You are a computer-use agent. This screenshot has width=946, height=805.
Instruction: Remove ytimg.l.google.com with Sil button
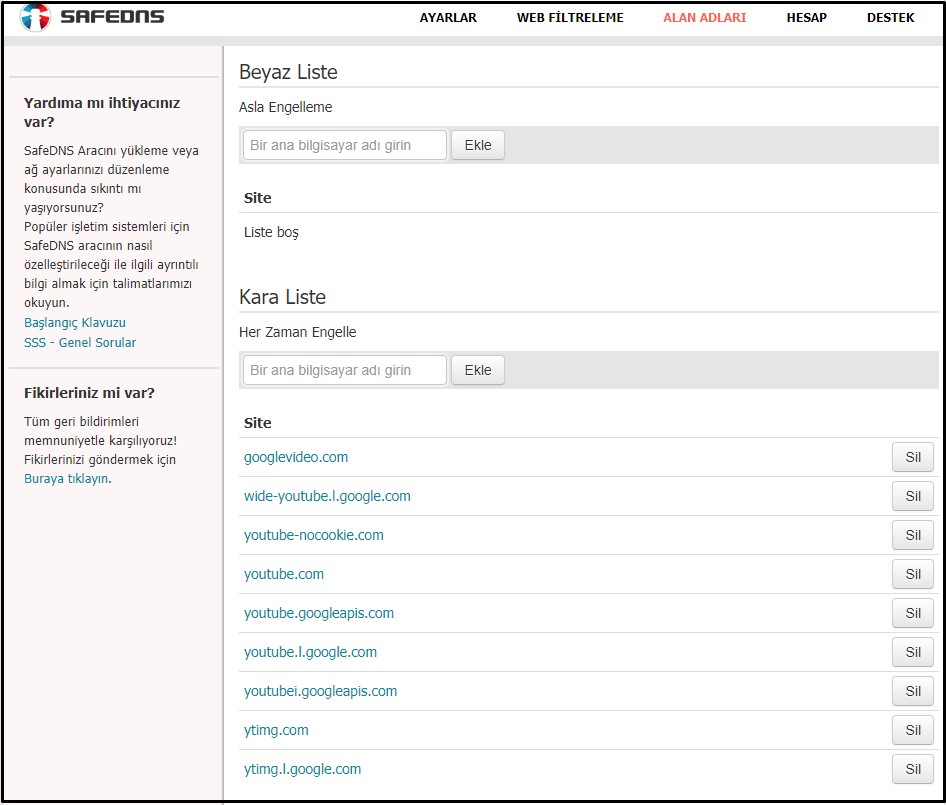click(912, 769)
